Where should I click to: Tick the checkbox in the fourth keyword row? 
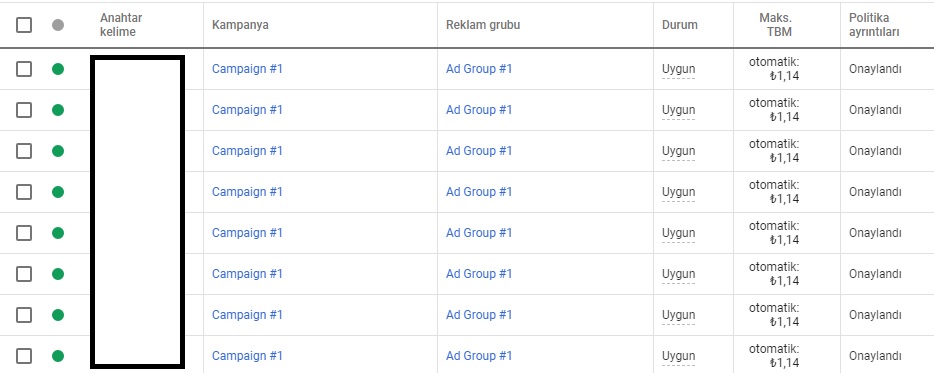[x=24, y=192]
